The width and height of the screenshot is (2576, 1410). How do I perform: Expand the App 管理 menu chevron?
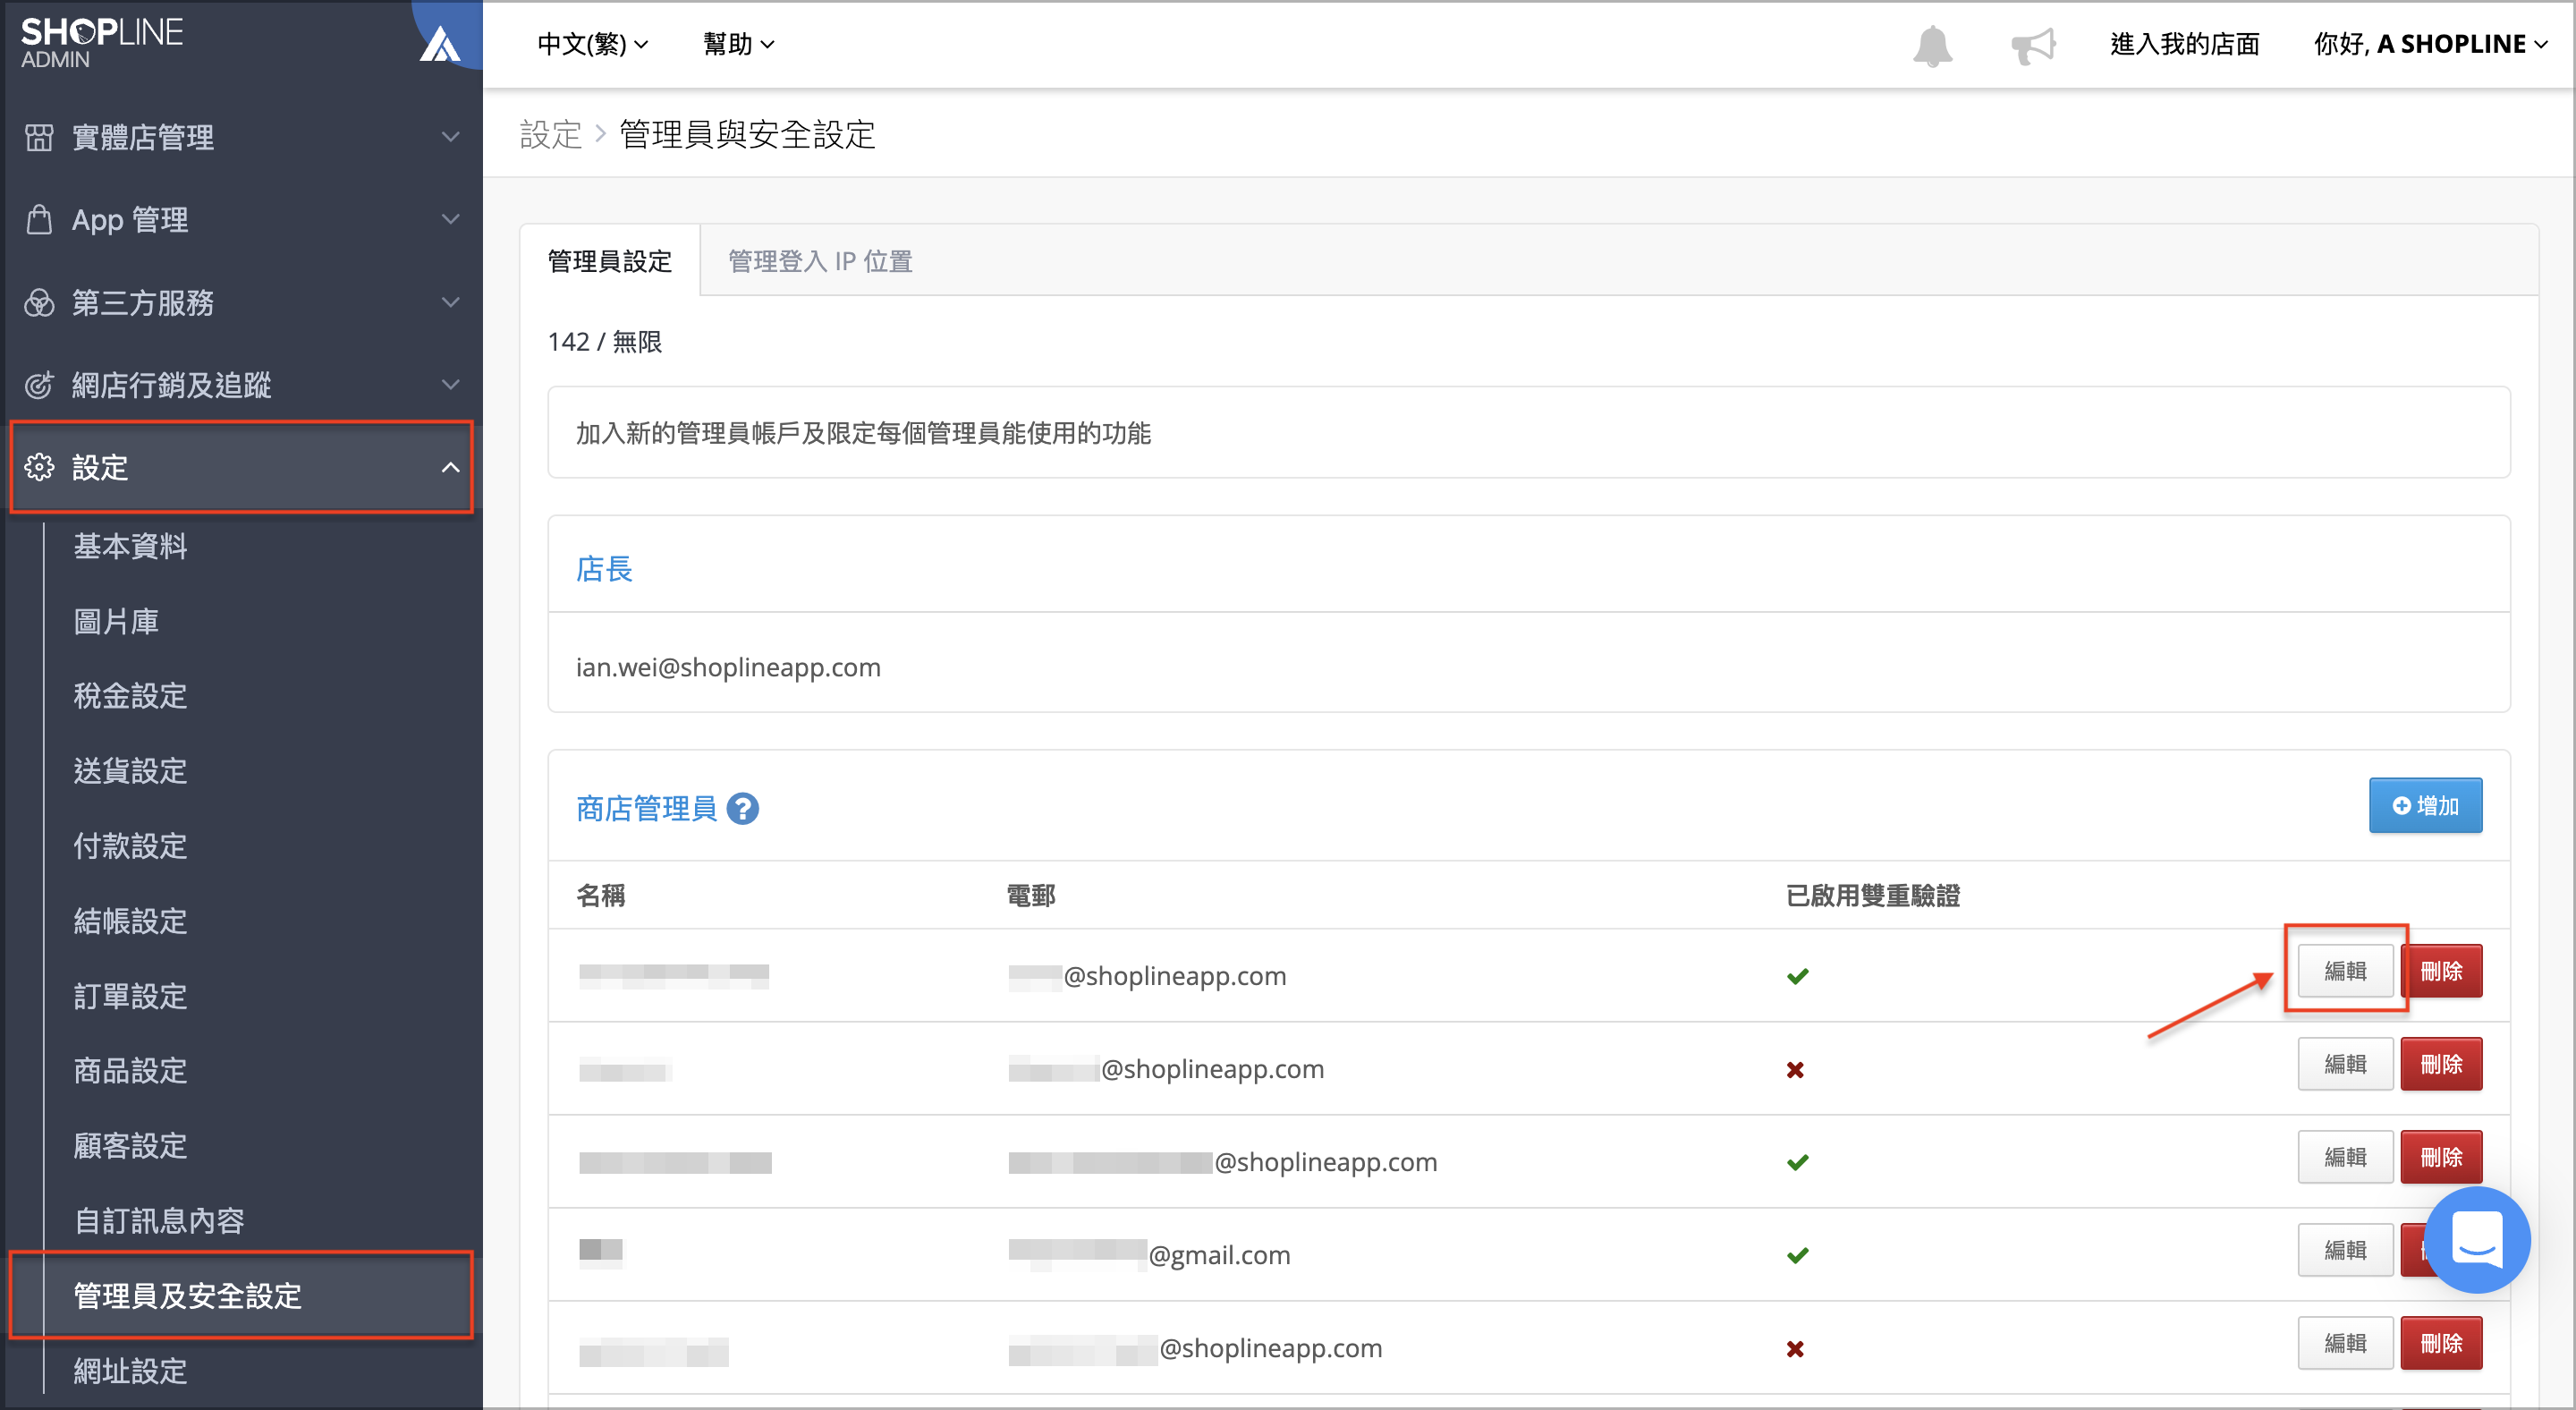(x=451, y=219)
